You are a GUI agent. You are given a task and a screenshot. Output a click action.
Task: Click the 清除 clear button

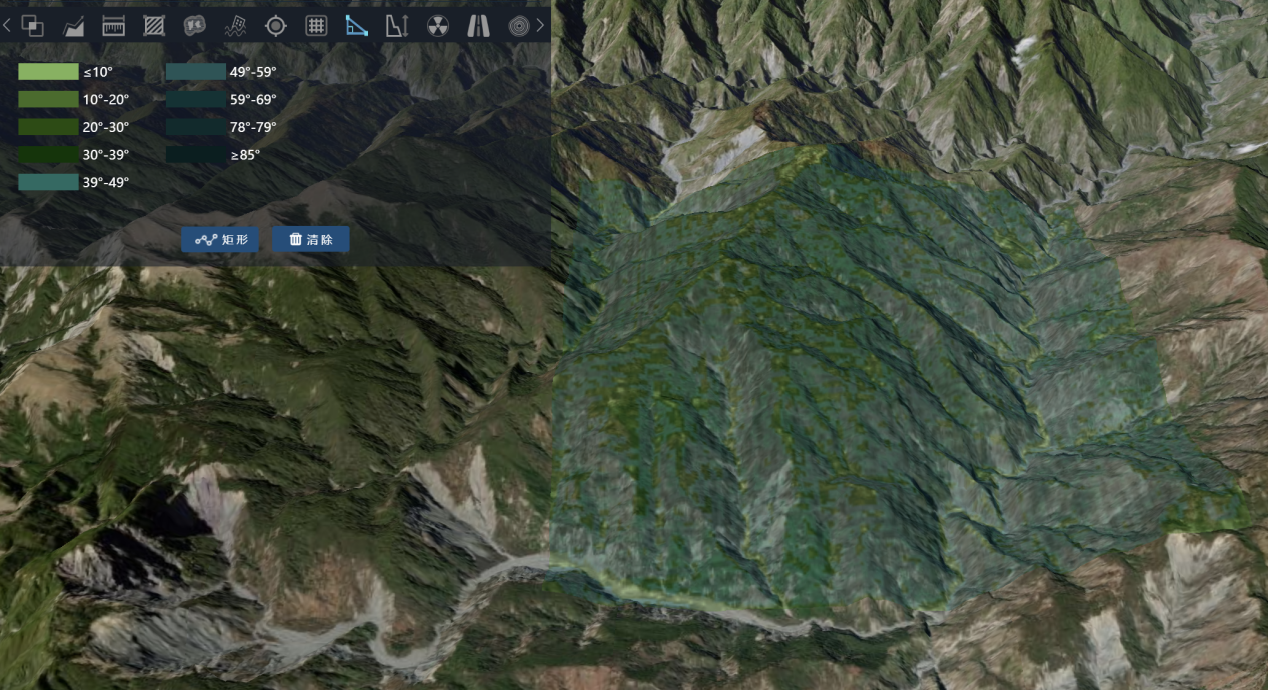coord(311,239)
